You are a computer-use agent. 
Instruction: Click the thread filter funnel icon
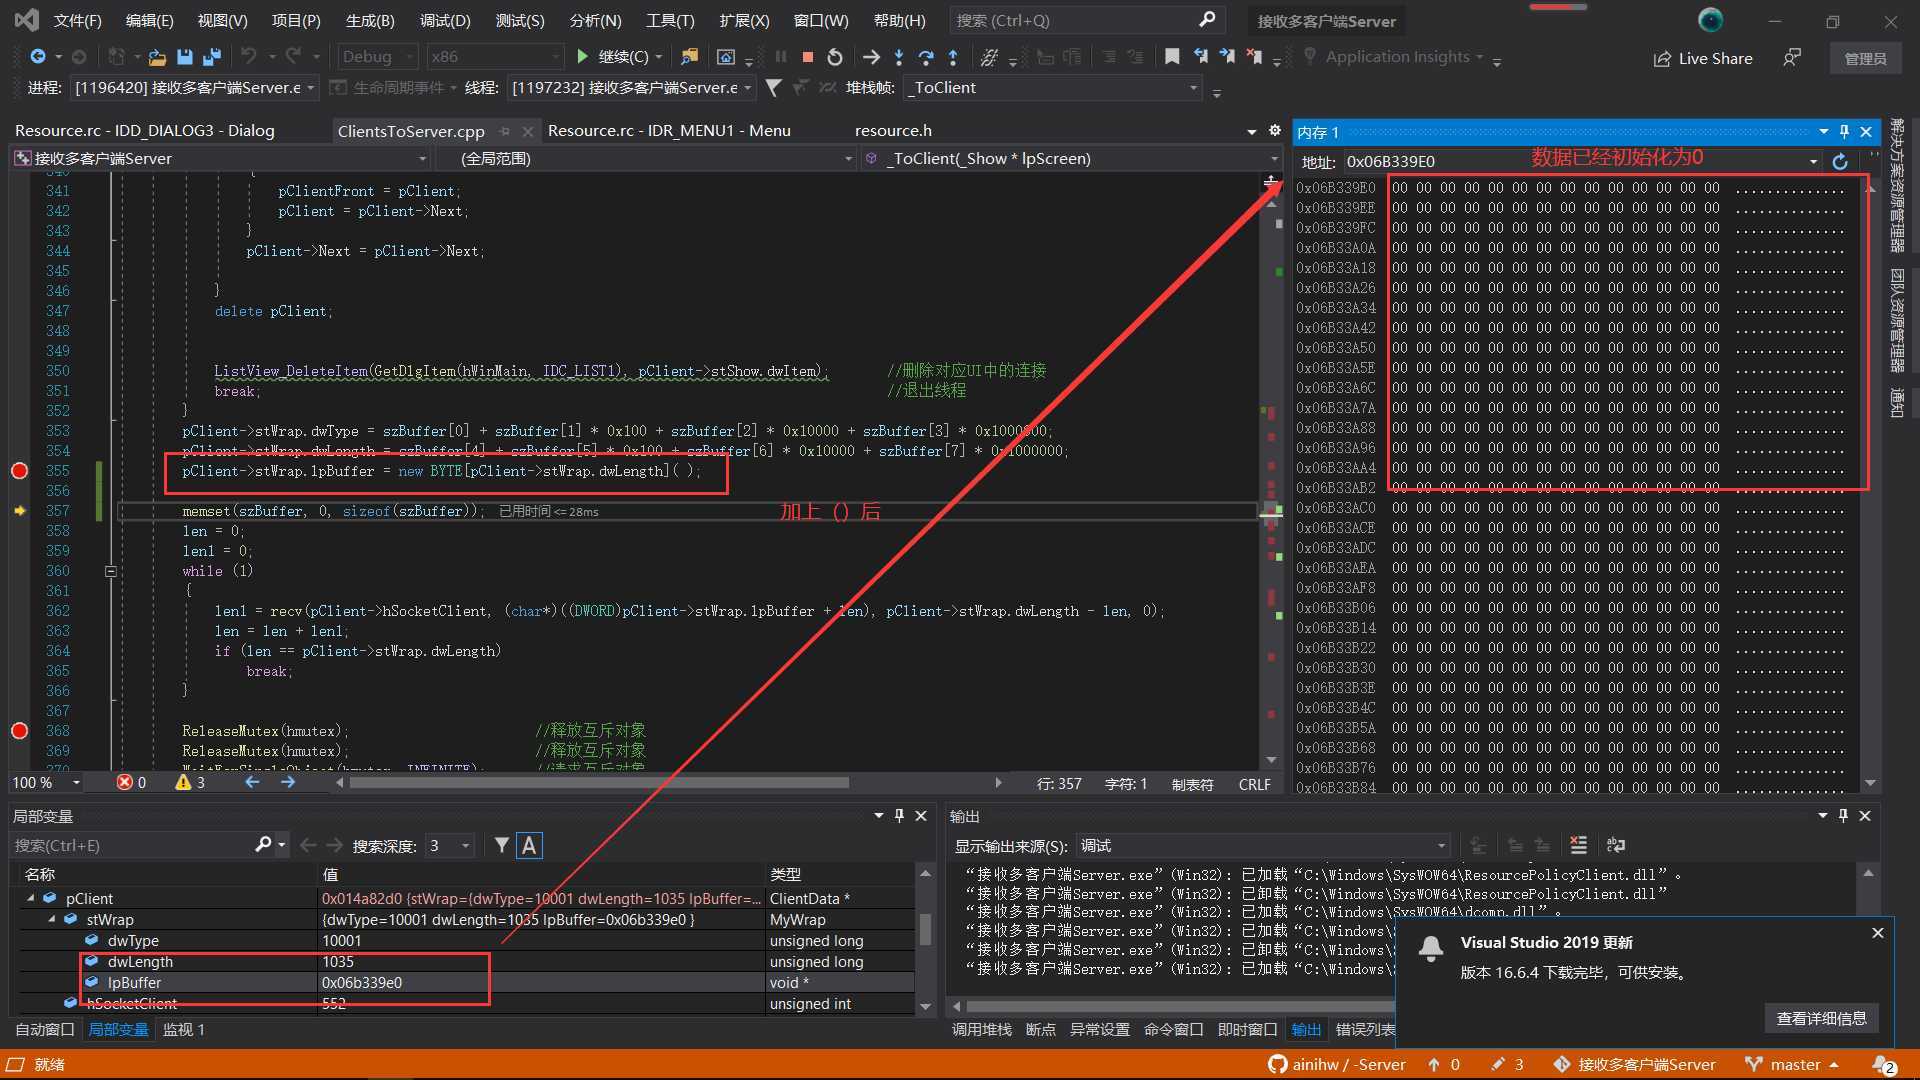[773, 88]
